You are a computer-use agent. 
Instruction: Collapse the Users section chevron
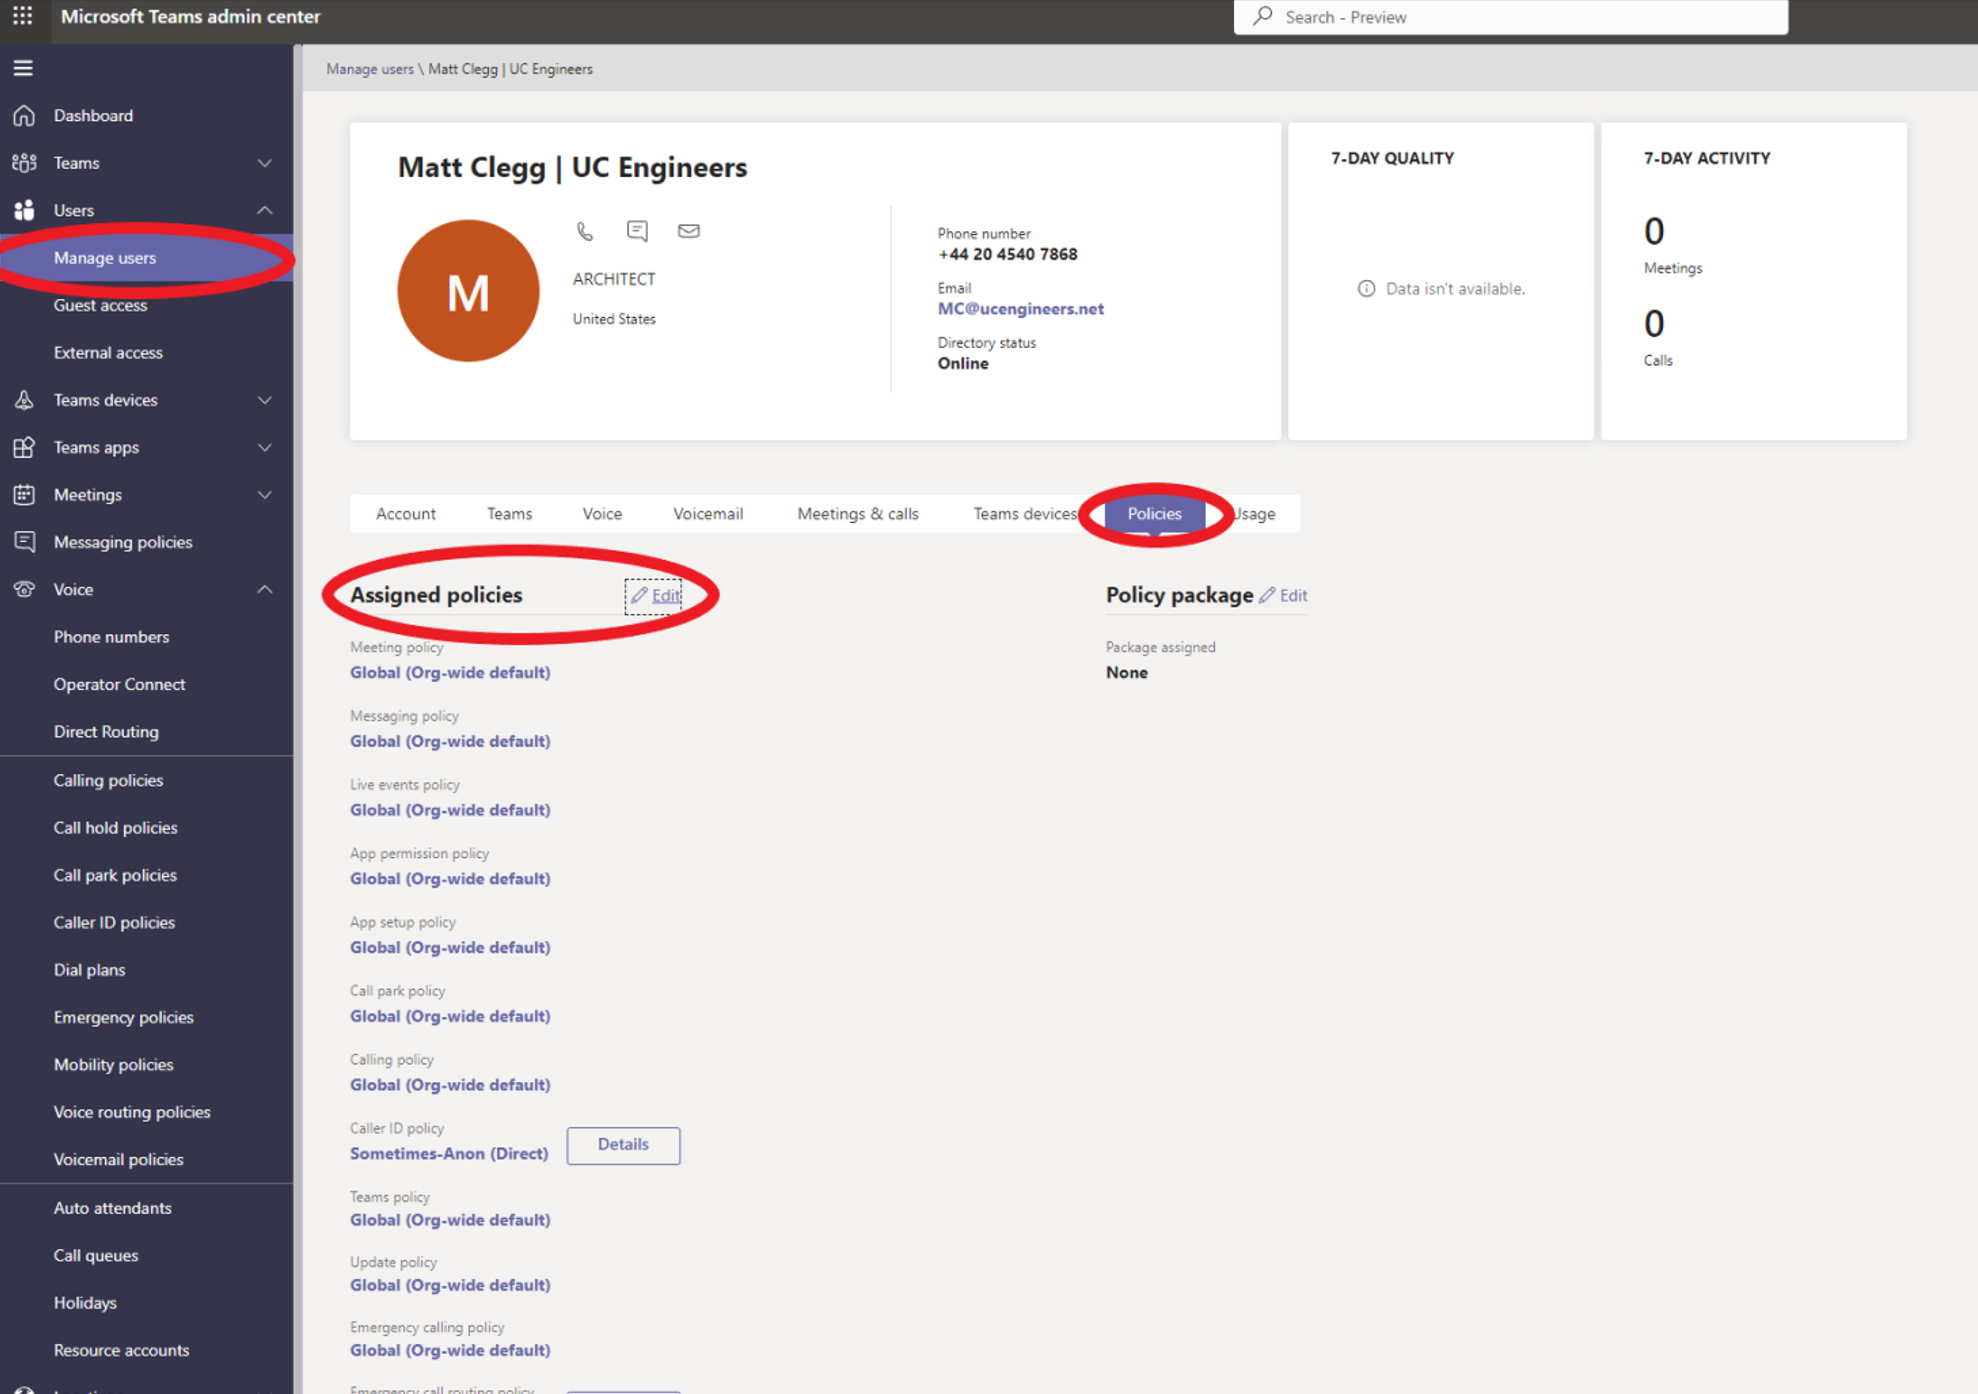(265, 210)
